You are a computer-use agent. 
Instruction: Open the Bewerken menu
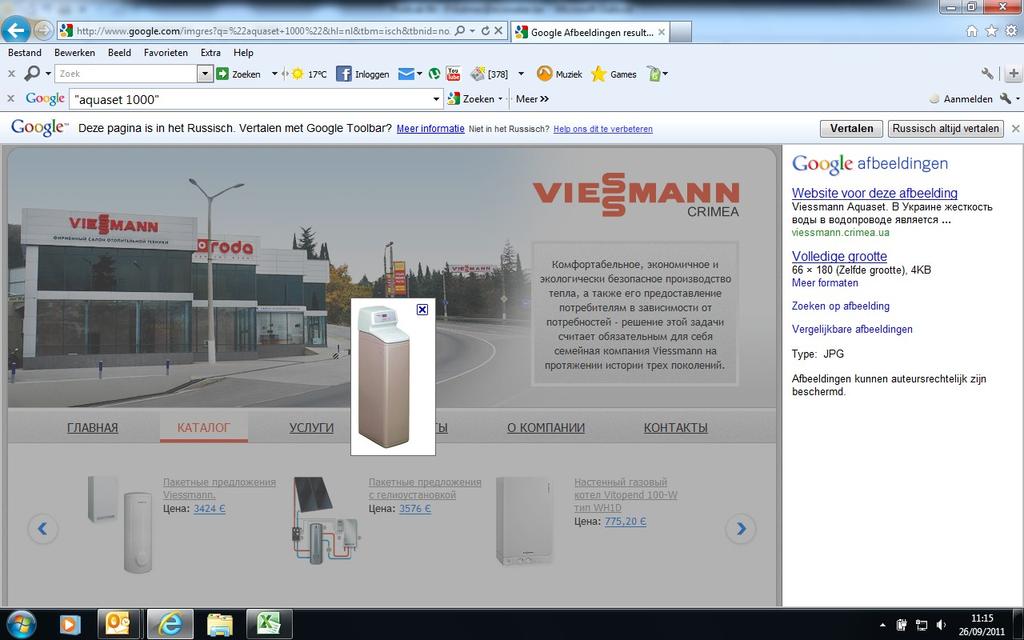[74, 53]
